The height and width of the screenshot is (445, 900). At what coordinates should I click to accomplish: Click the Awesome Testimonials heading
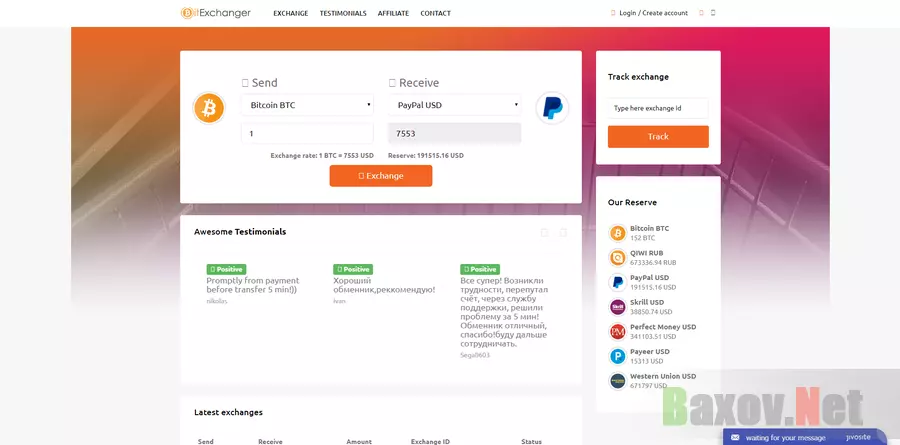pos(240,232)
